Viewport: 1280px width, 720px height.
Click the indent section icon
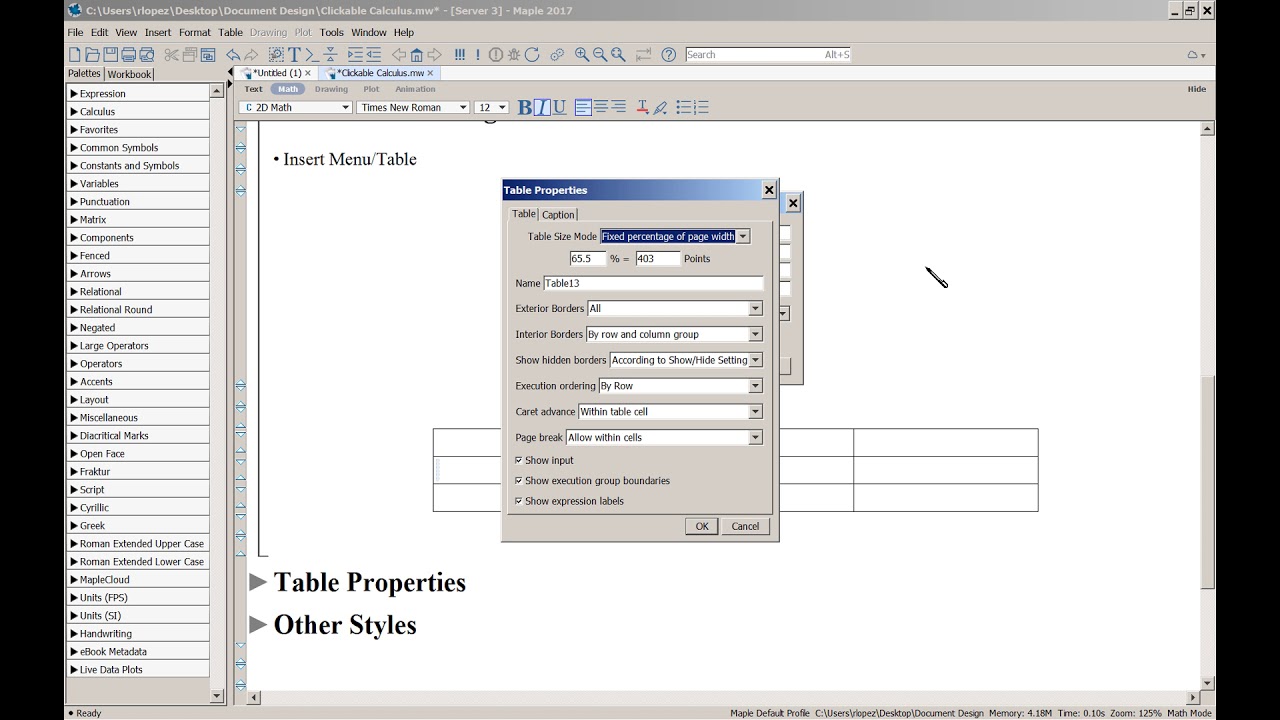coord(355,55)
